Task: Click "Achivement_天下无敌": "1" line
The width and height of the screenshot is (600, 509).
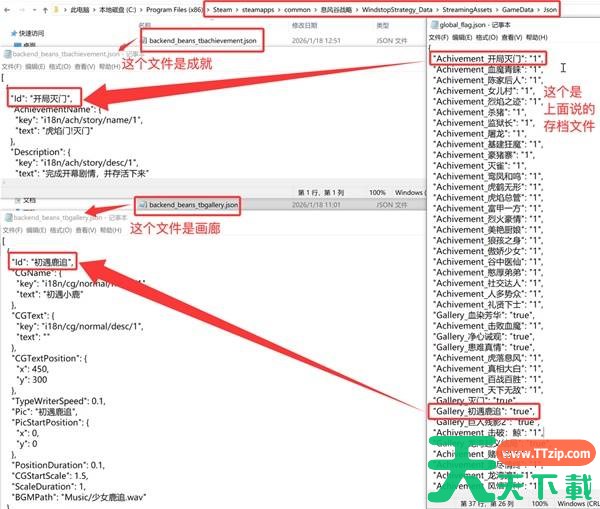Action: (488, 390)
